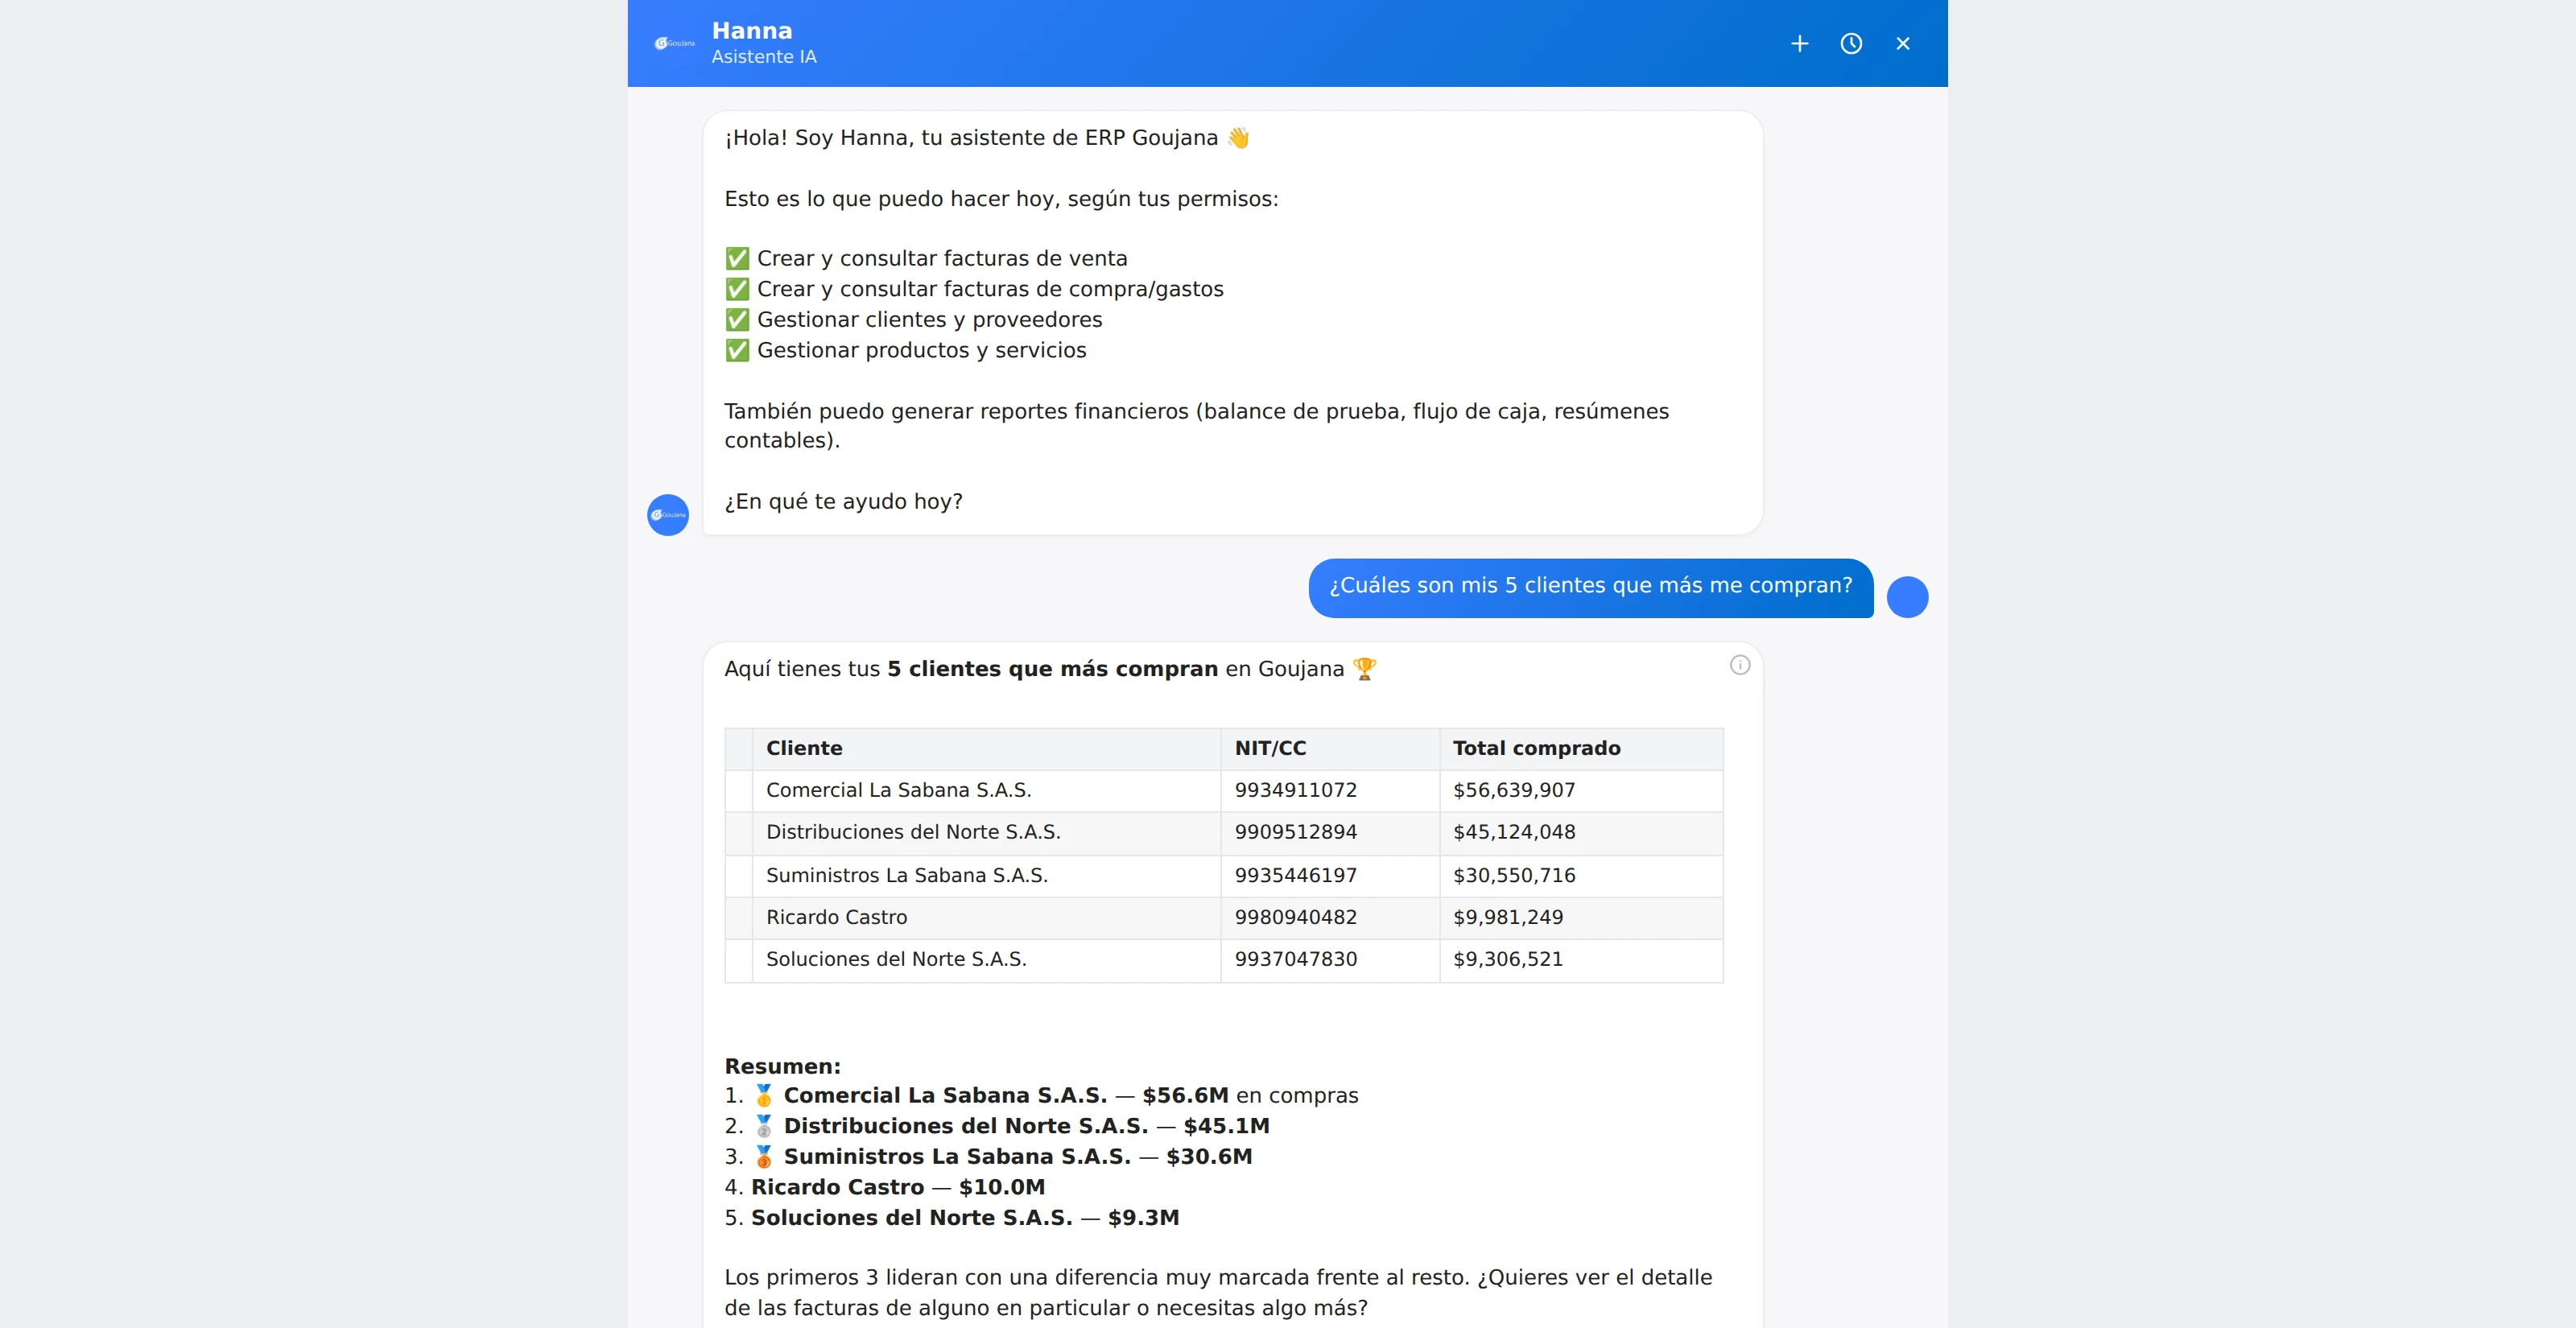The width and height of the screenshot is (2576, 1328).
Task: Start a new chat with plus icon
Action: tap(1799, 43)
